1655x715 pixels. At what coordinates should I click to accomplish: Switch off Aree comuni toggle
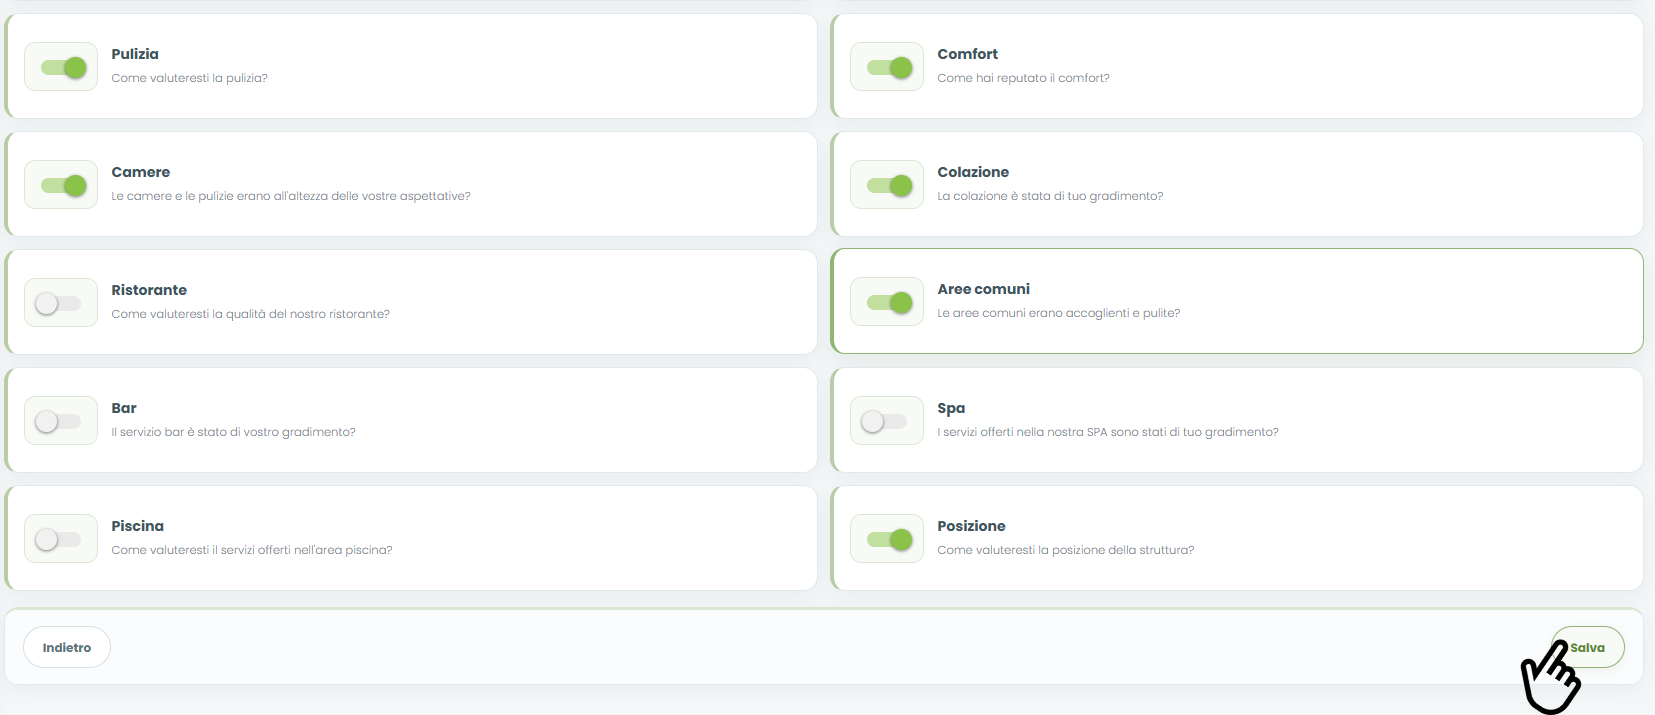tap(889, 302)
